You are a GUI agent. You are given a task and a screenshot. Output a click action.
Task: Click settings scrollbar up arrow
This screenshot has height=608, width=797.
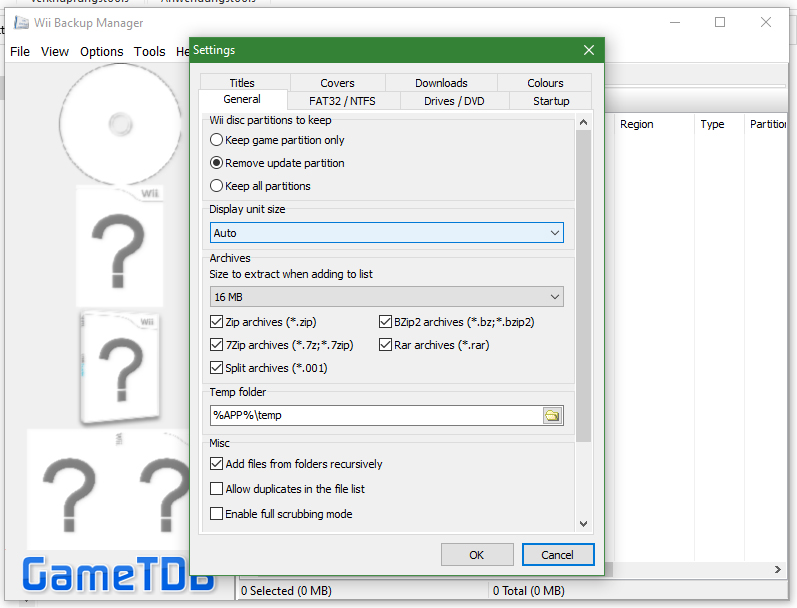[584, 123]
